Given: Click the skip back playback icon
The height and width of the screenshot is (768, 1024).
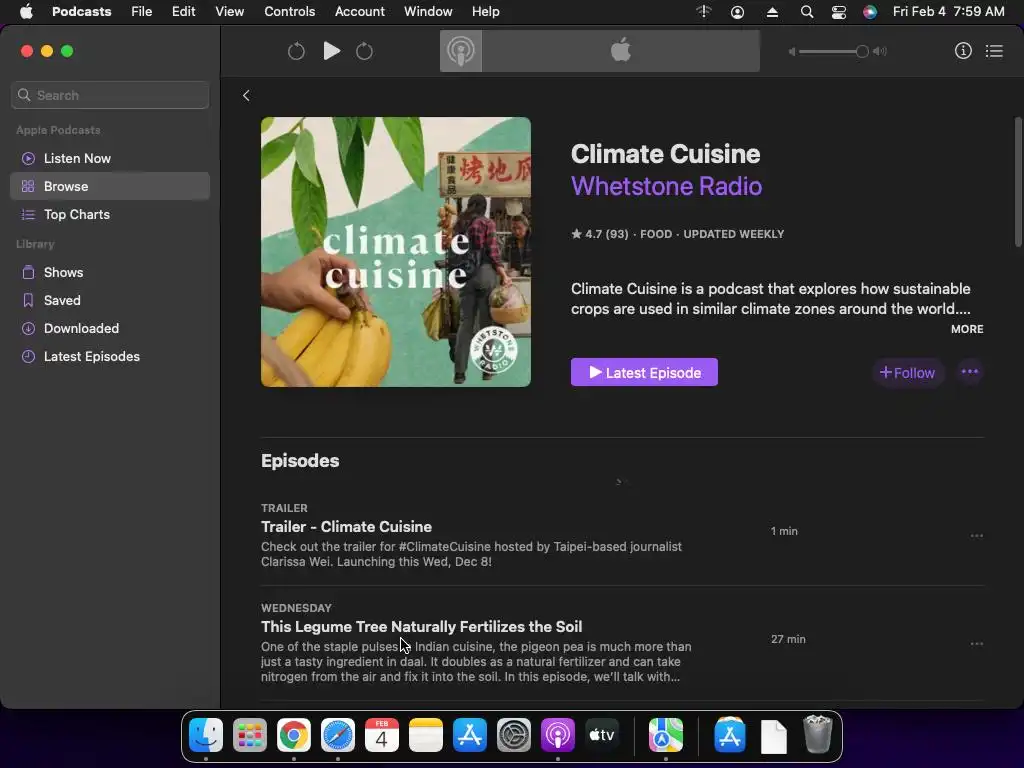Looking at the screenshot, I should click(296, 51).
